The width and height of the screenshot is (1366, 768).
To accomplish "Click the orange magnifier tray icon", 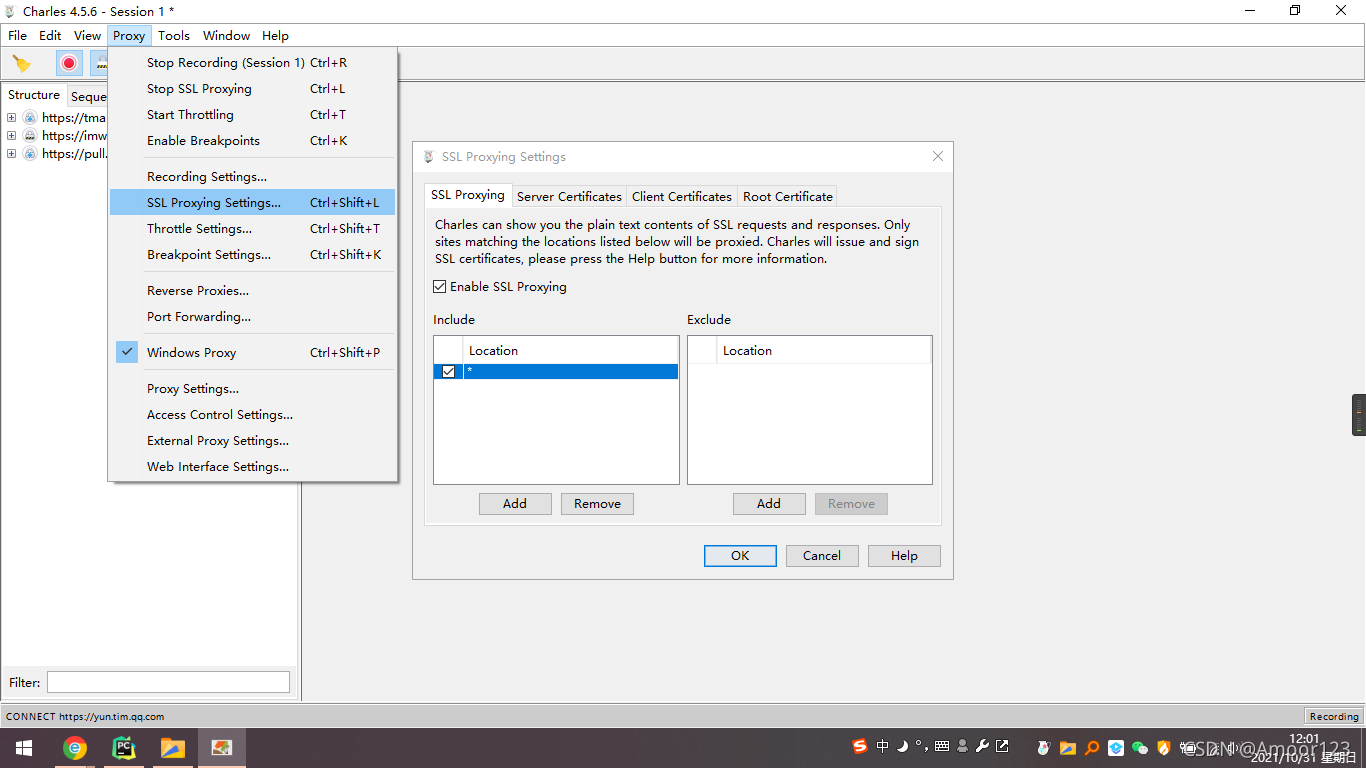I will pos(1092,747).
